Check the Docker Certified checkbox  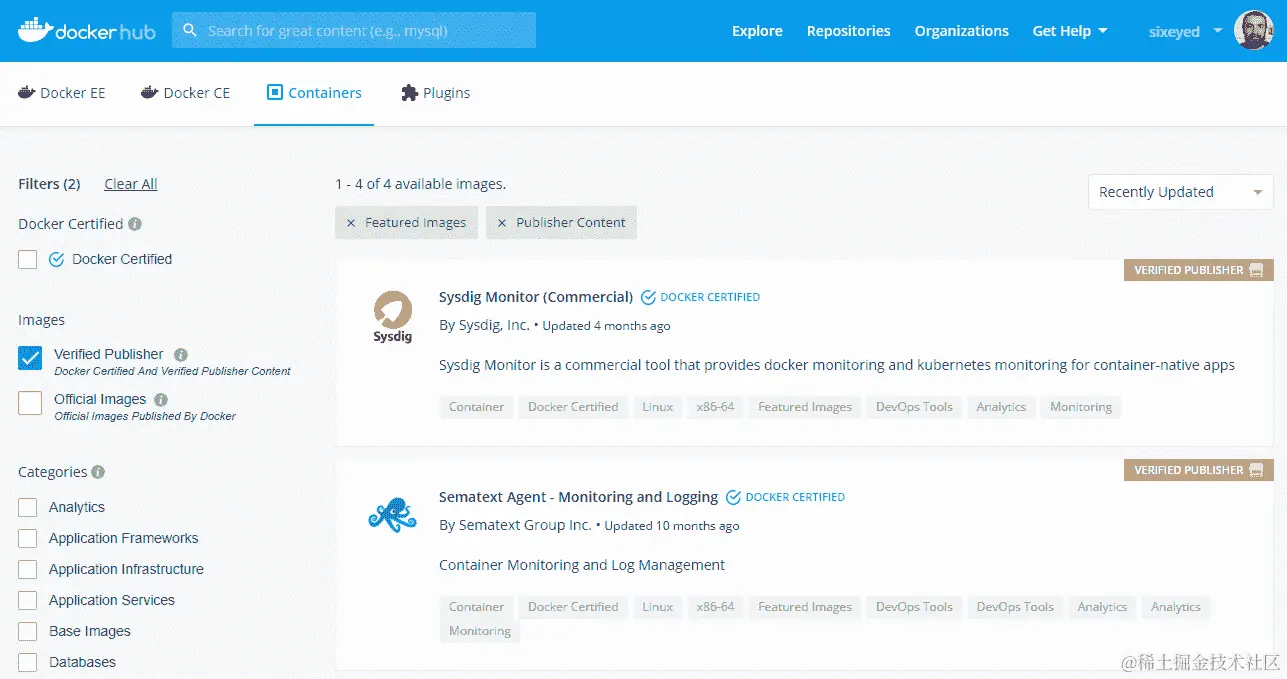point(28,260)
